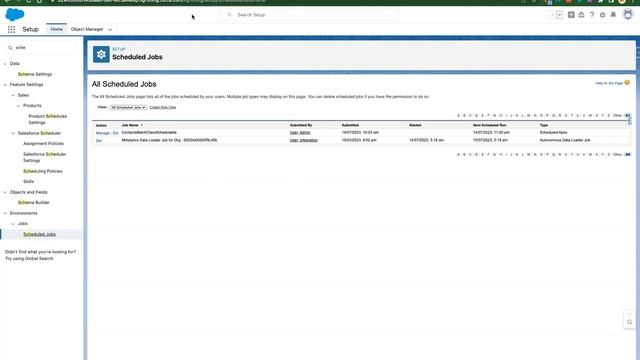This screenshot has width=640, height=360.
Task: Open the App Launcher grid icon
Action: point(11,29)
